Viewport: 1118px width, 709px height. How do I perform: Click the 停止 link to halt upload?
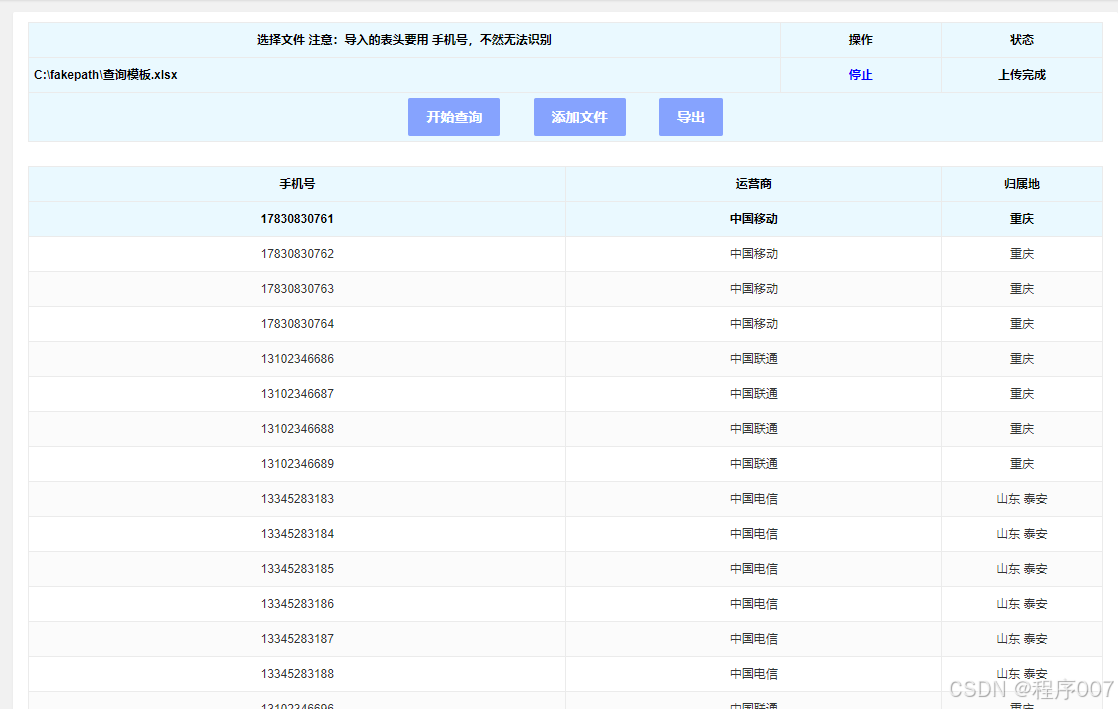click(x=860, y=74)
